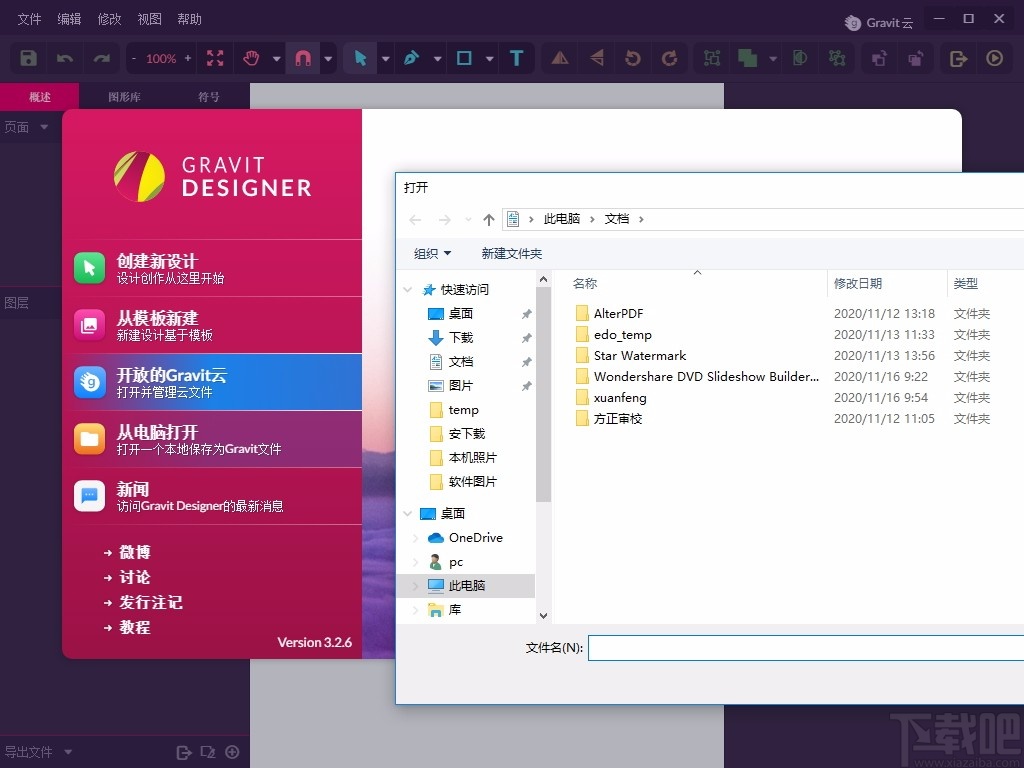Viewport: 1024px width, 768px height.
Task: Open the 组织 dropdown in file dialog
Action: pos(433,253)
